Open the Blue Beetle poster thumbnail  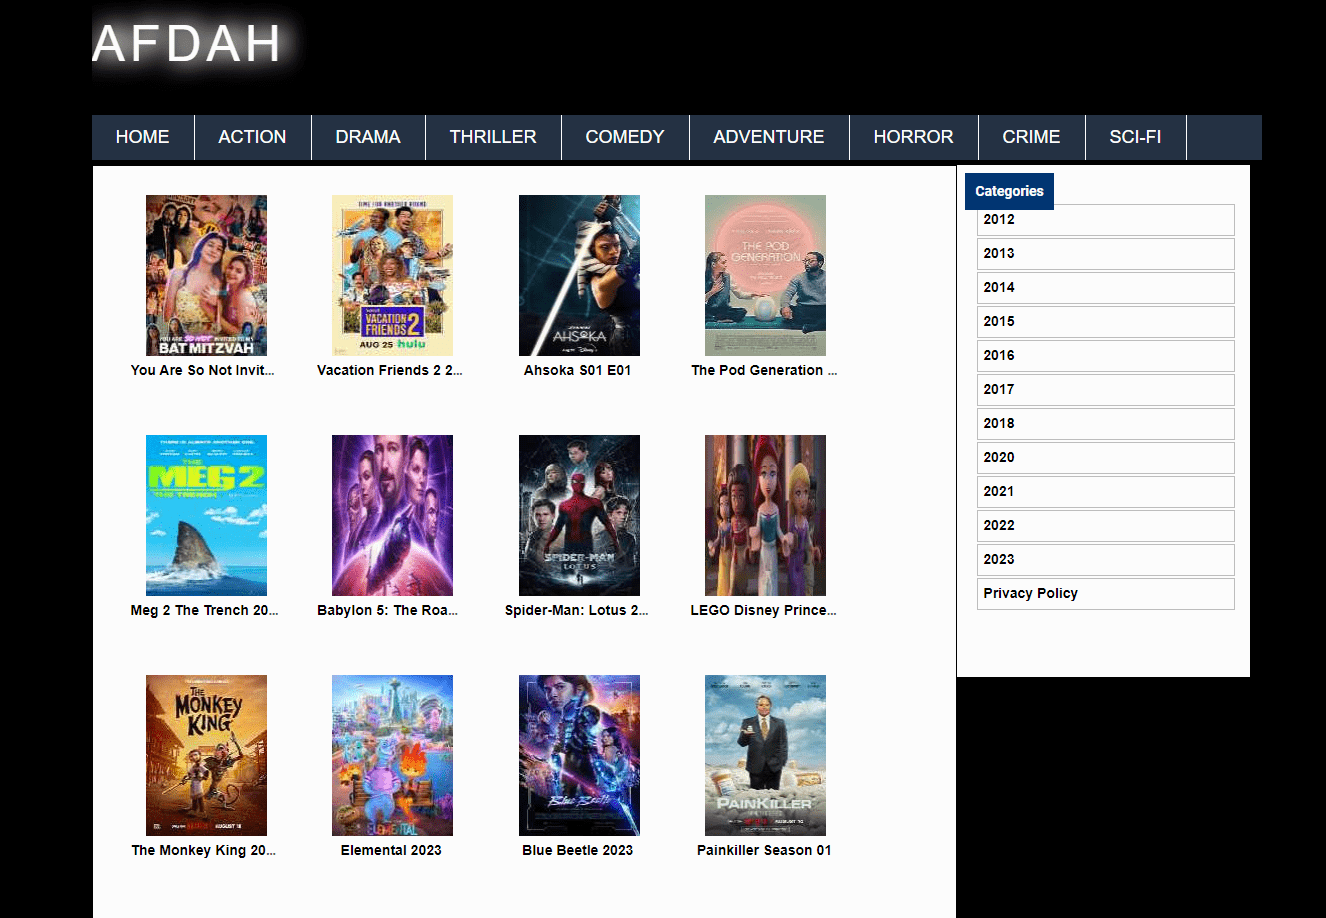coord(579,755)
